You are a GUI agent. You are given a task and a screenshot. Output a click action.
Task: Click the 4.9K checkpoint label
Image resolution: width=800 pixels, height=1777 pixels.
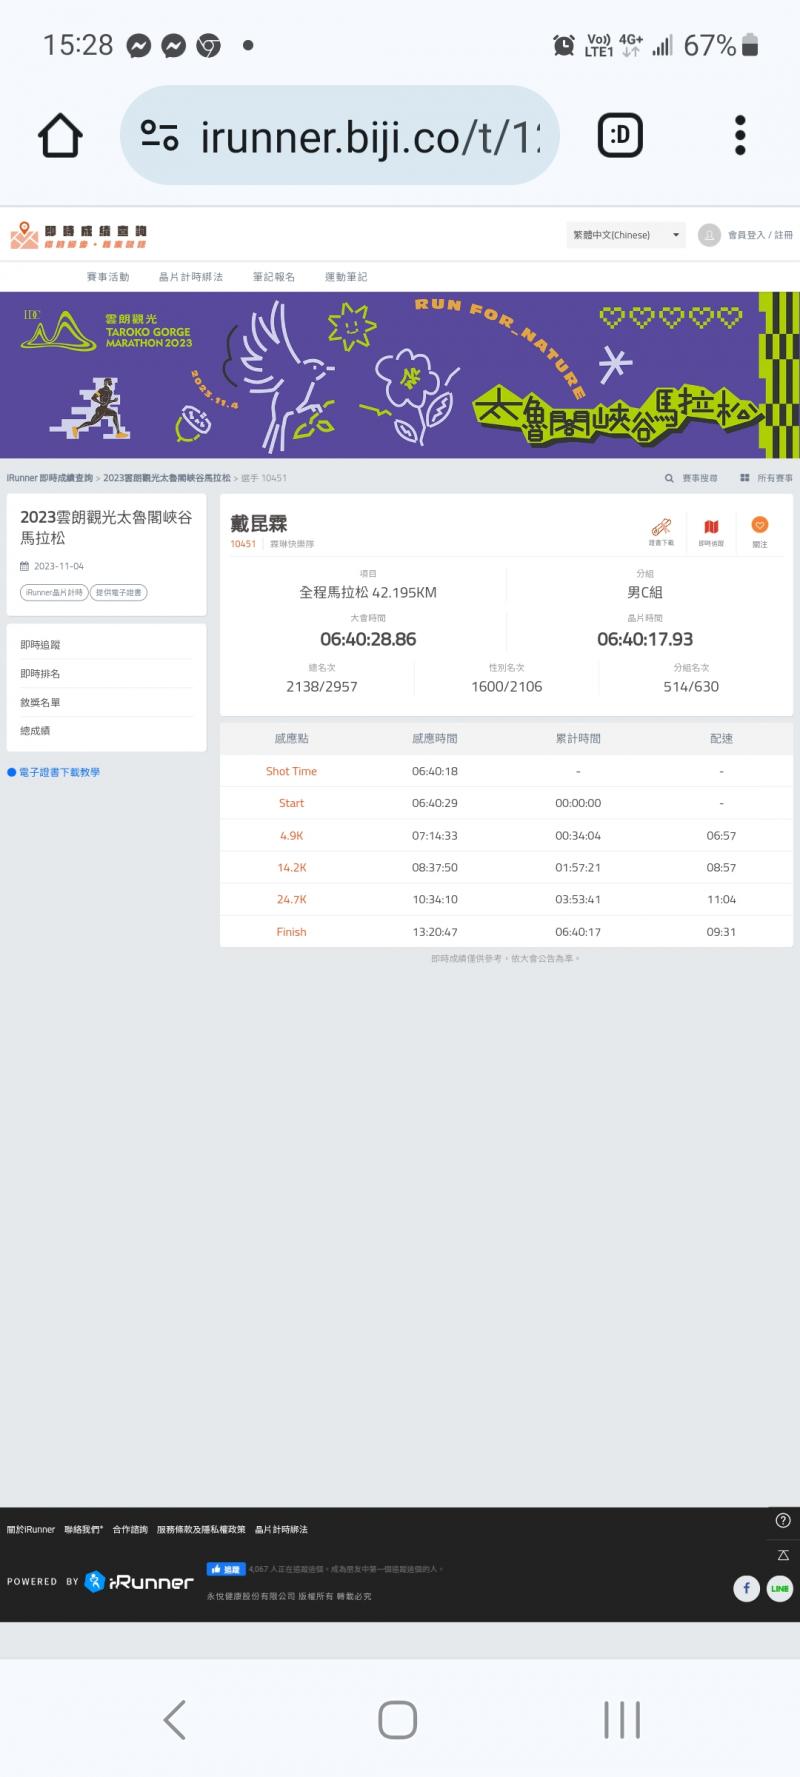(291, 835)
